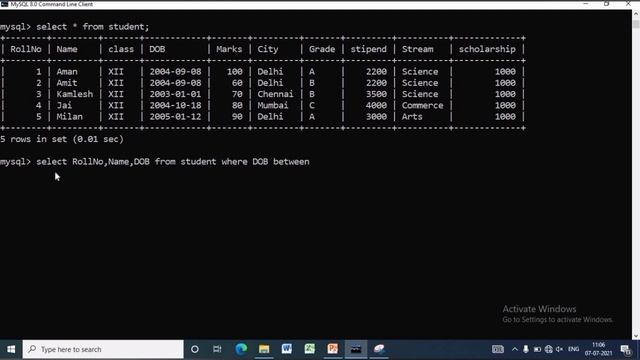
Task: Click the 'Type here to search' box
Action: (103, 349)
